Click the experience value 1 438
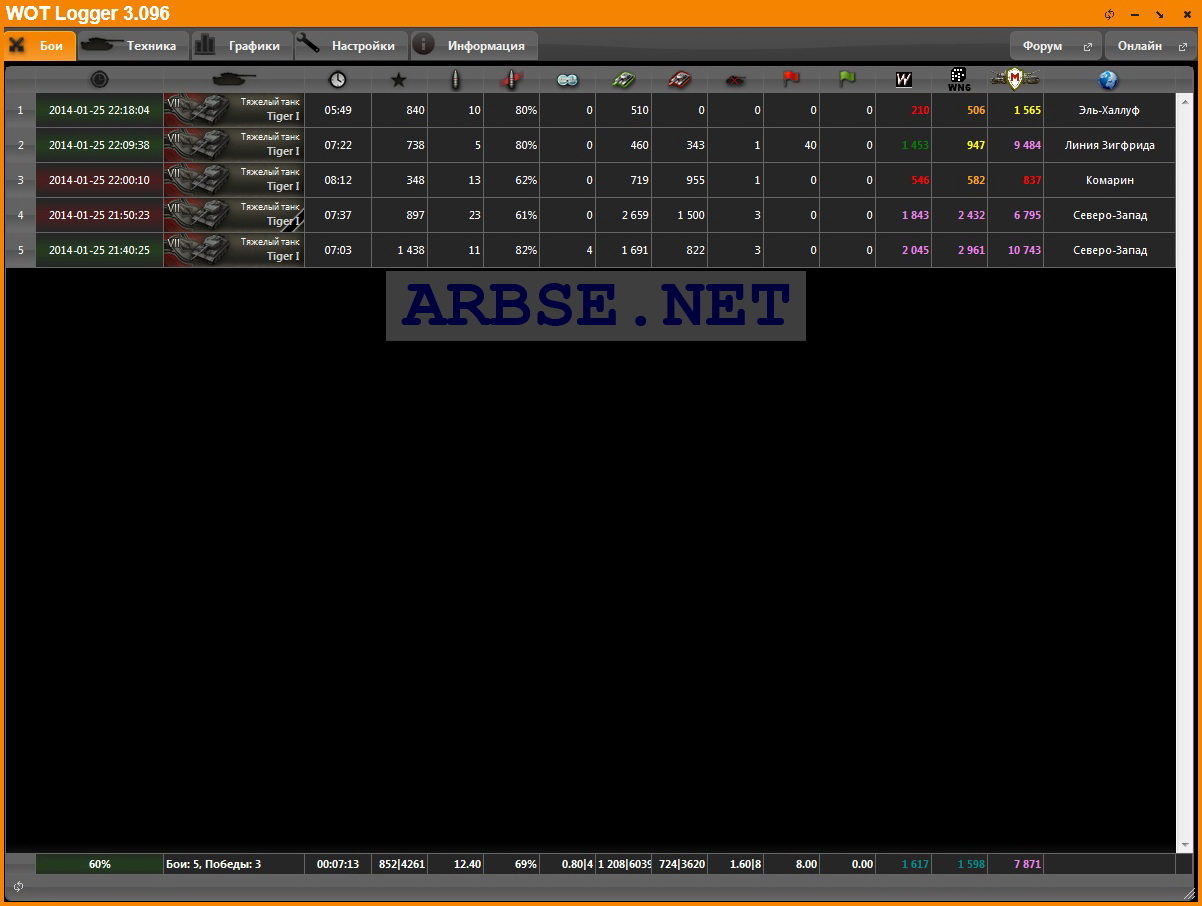 [411, 250]
